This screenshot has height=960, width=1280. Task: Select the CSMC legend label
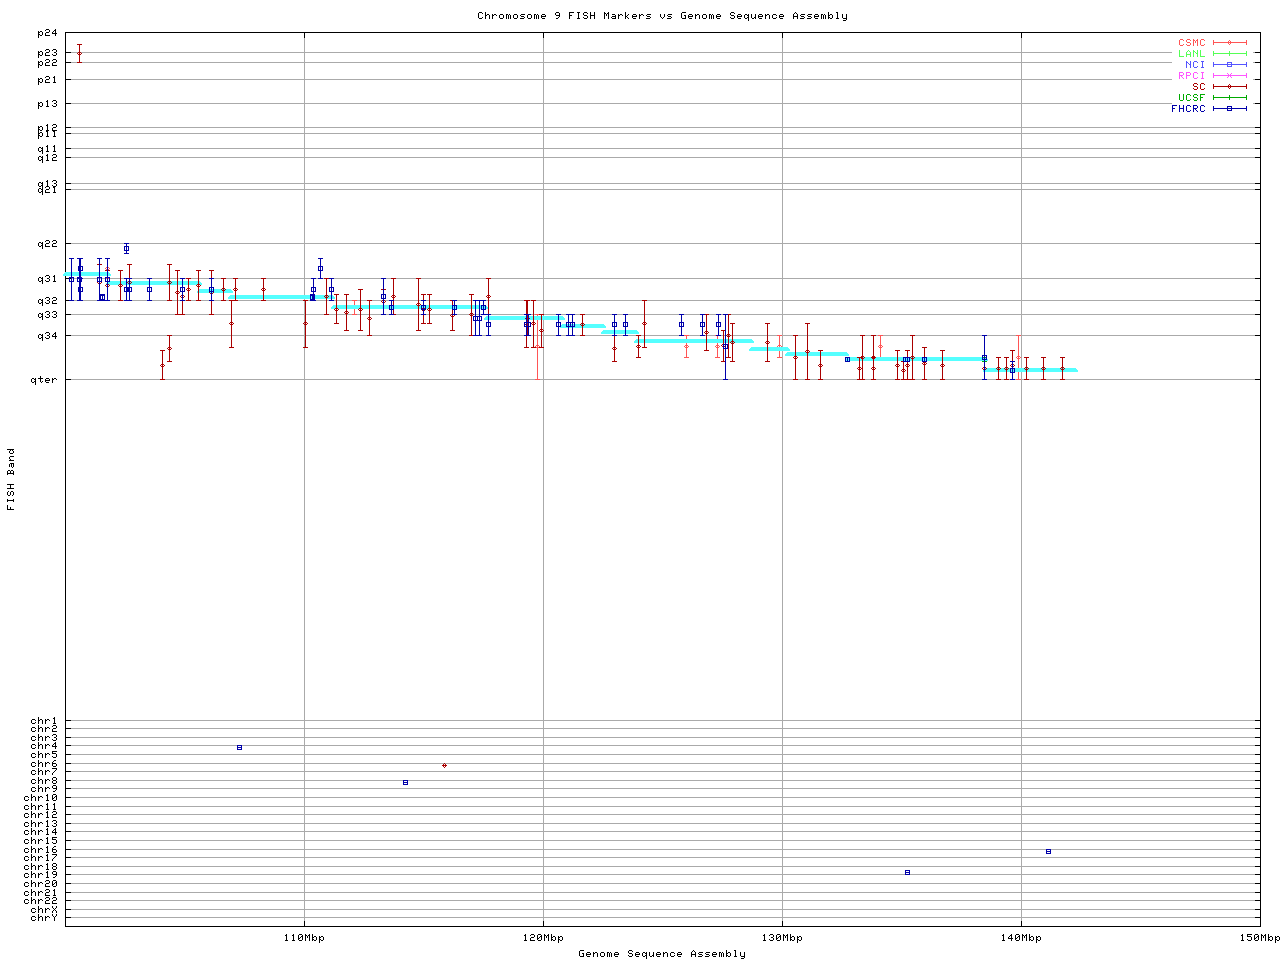(x=1191, y=43)
